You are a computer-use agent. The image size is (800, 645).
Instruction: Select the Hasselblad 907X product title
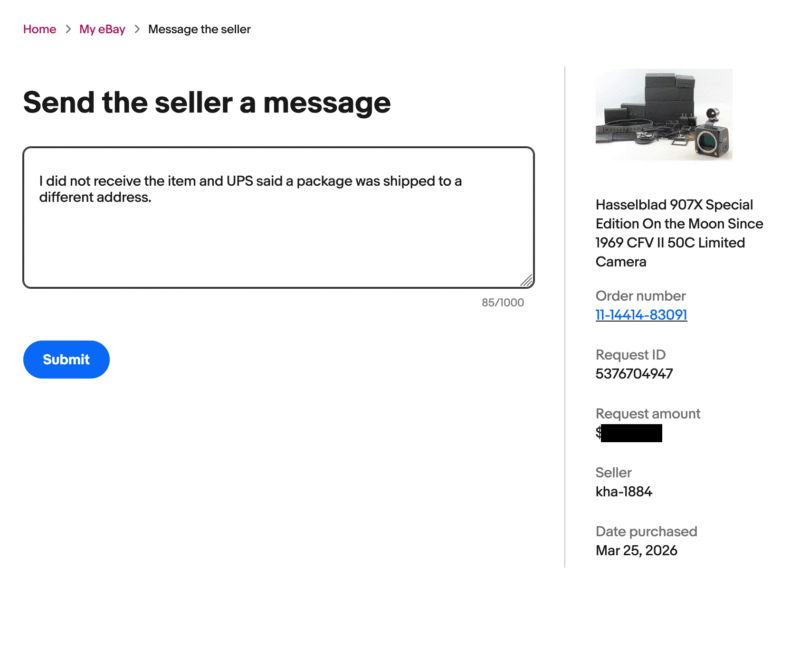(679, 233)
